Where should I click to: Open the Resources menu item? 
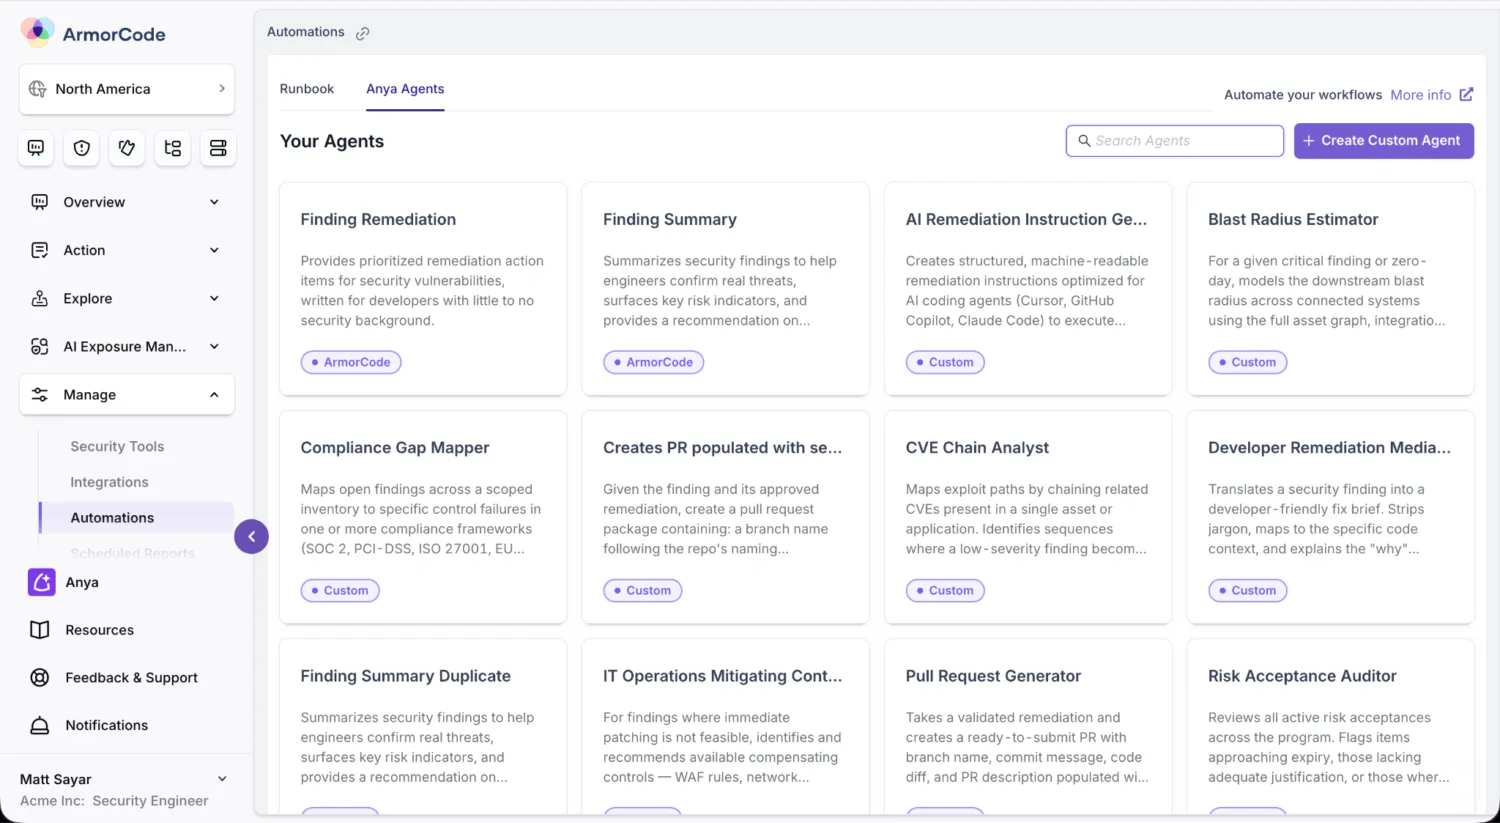click(100, 630)
